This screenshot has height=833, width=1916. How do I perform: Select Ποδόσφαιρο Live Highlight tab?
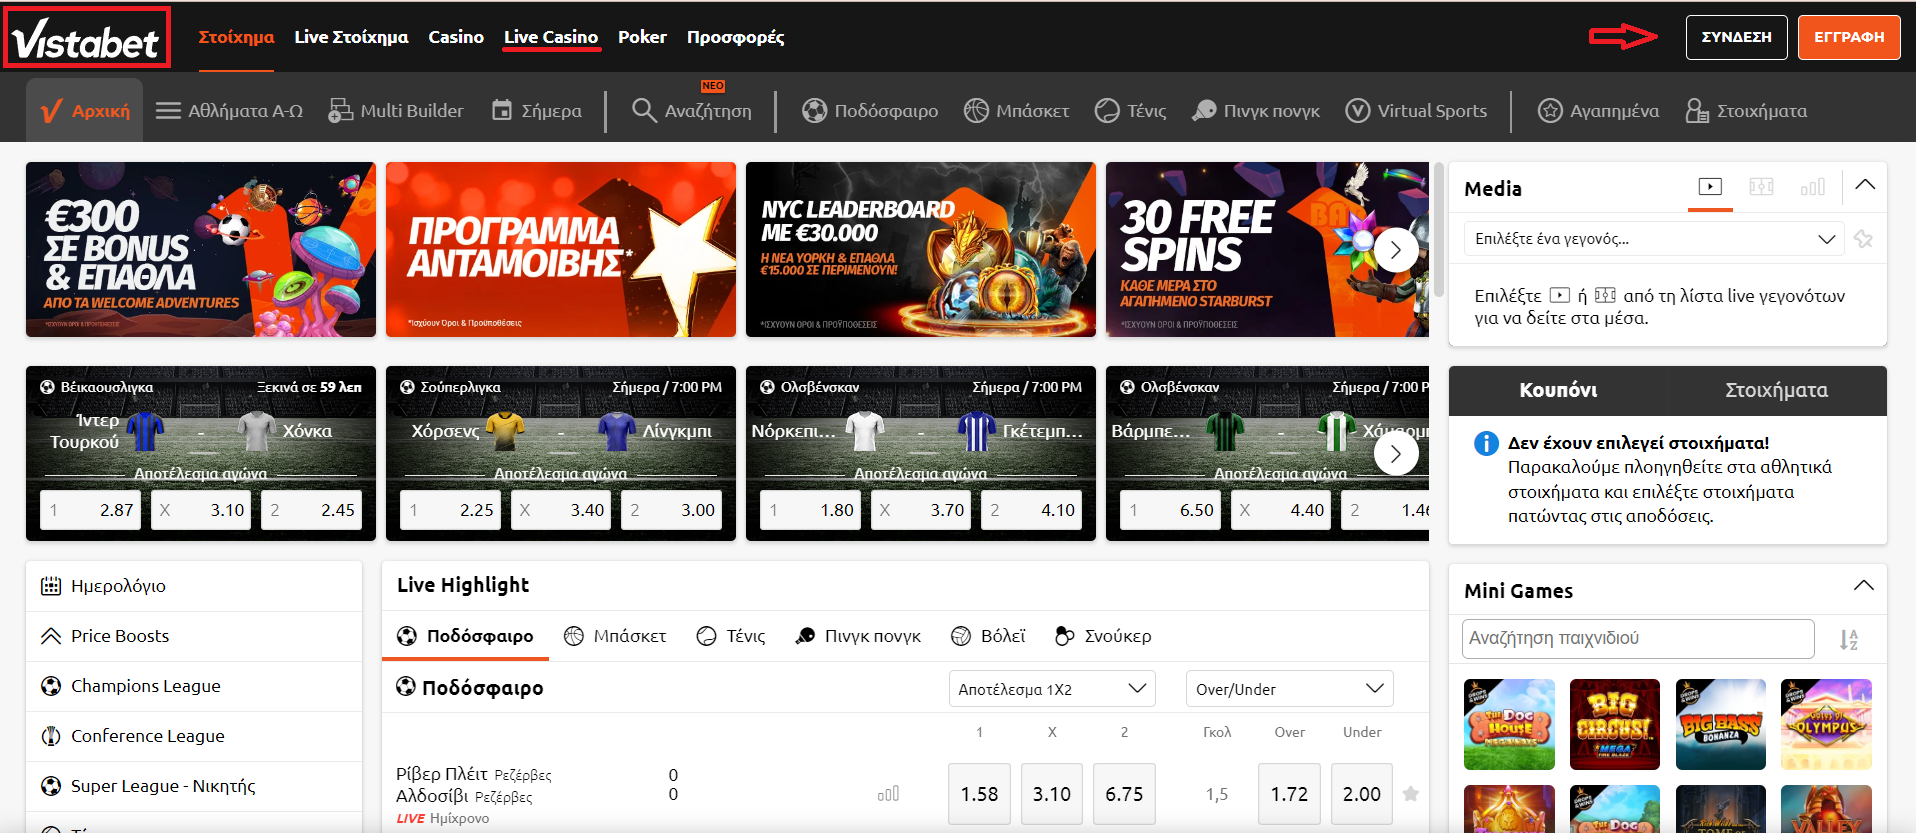(465, 636)
